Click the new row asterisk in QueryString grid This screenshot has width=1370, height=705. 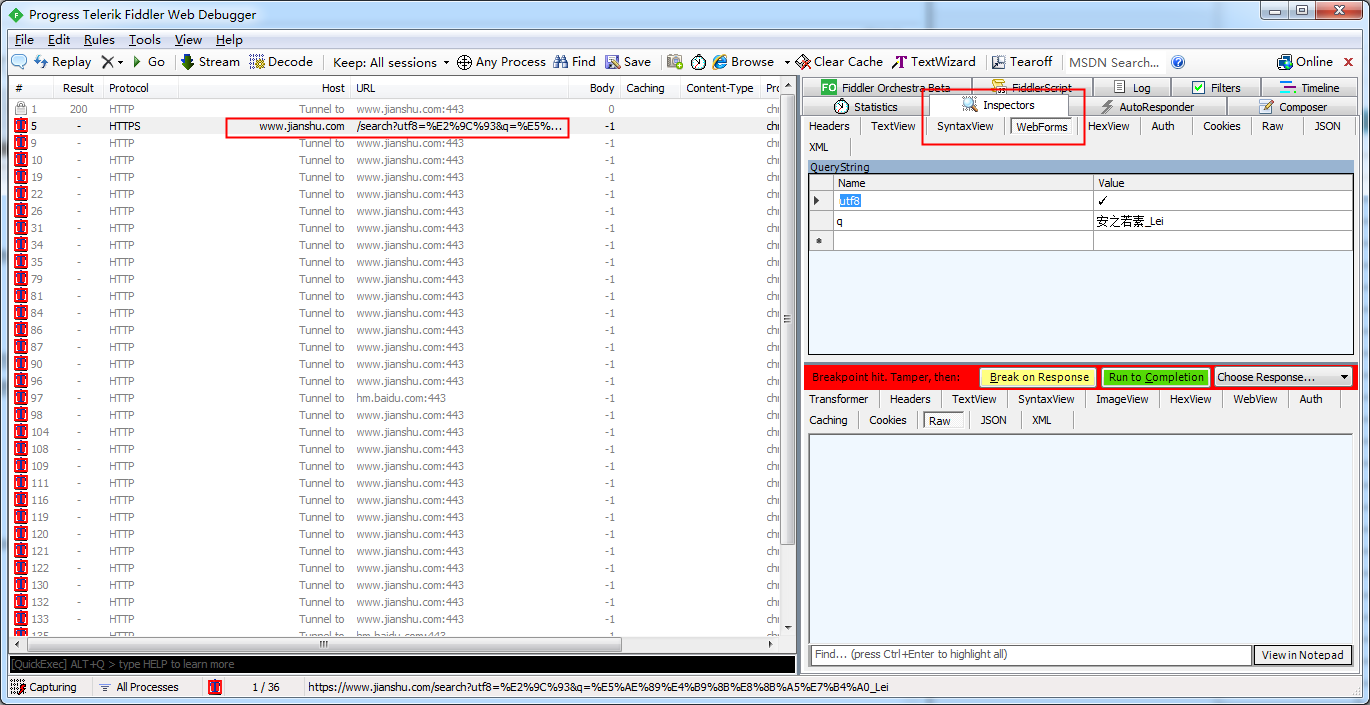click(821, 241)
